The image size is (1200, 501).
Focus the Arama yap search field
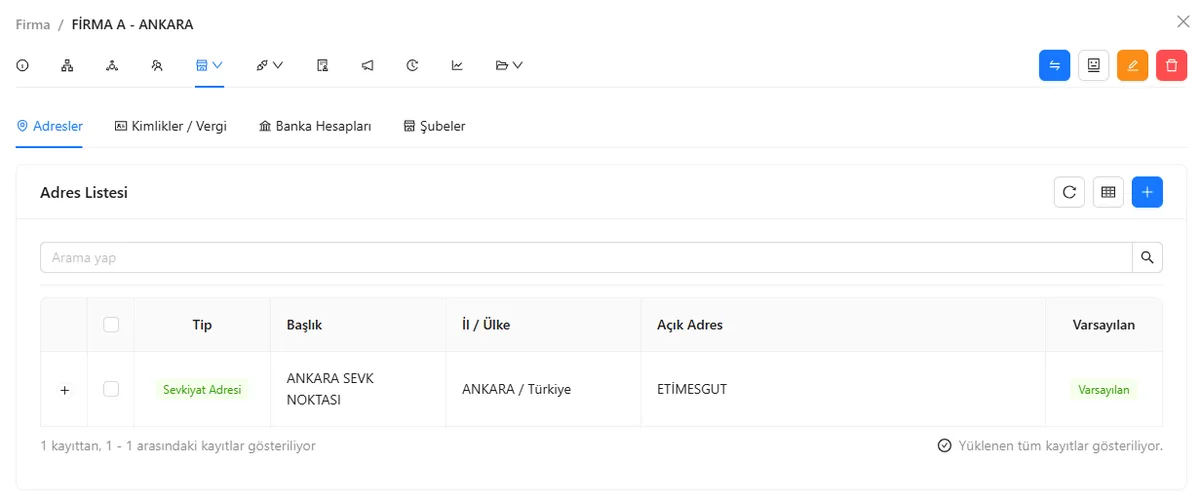586,257
